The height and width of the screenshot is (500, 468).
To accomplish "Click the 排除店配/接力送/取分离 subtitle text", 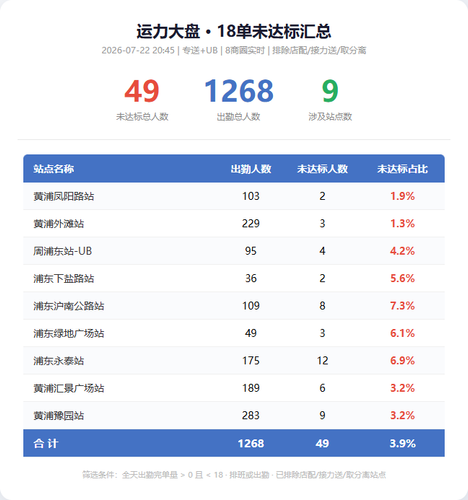I will 319,50.
